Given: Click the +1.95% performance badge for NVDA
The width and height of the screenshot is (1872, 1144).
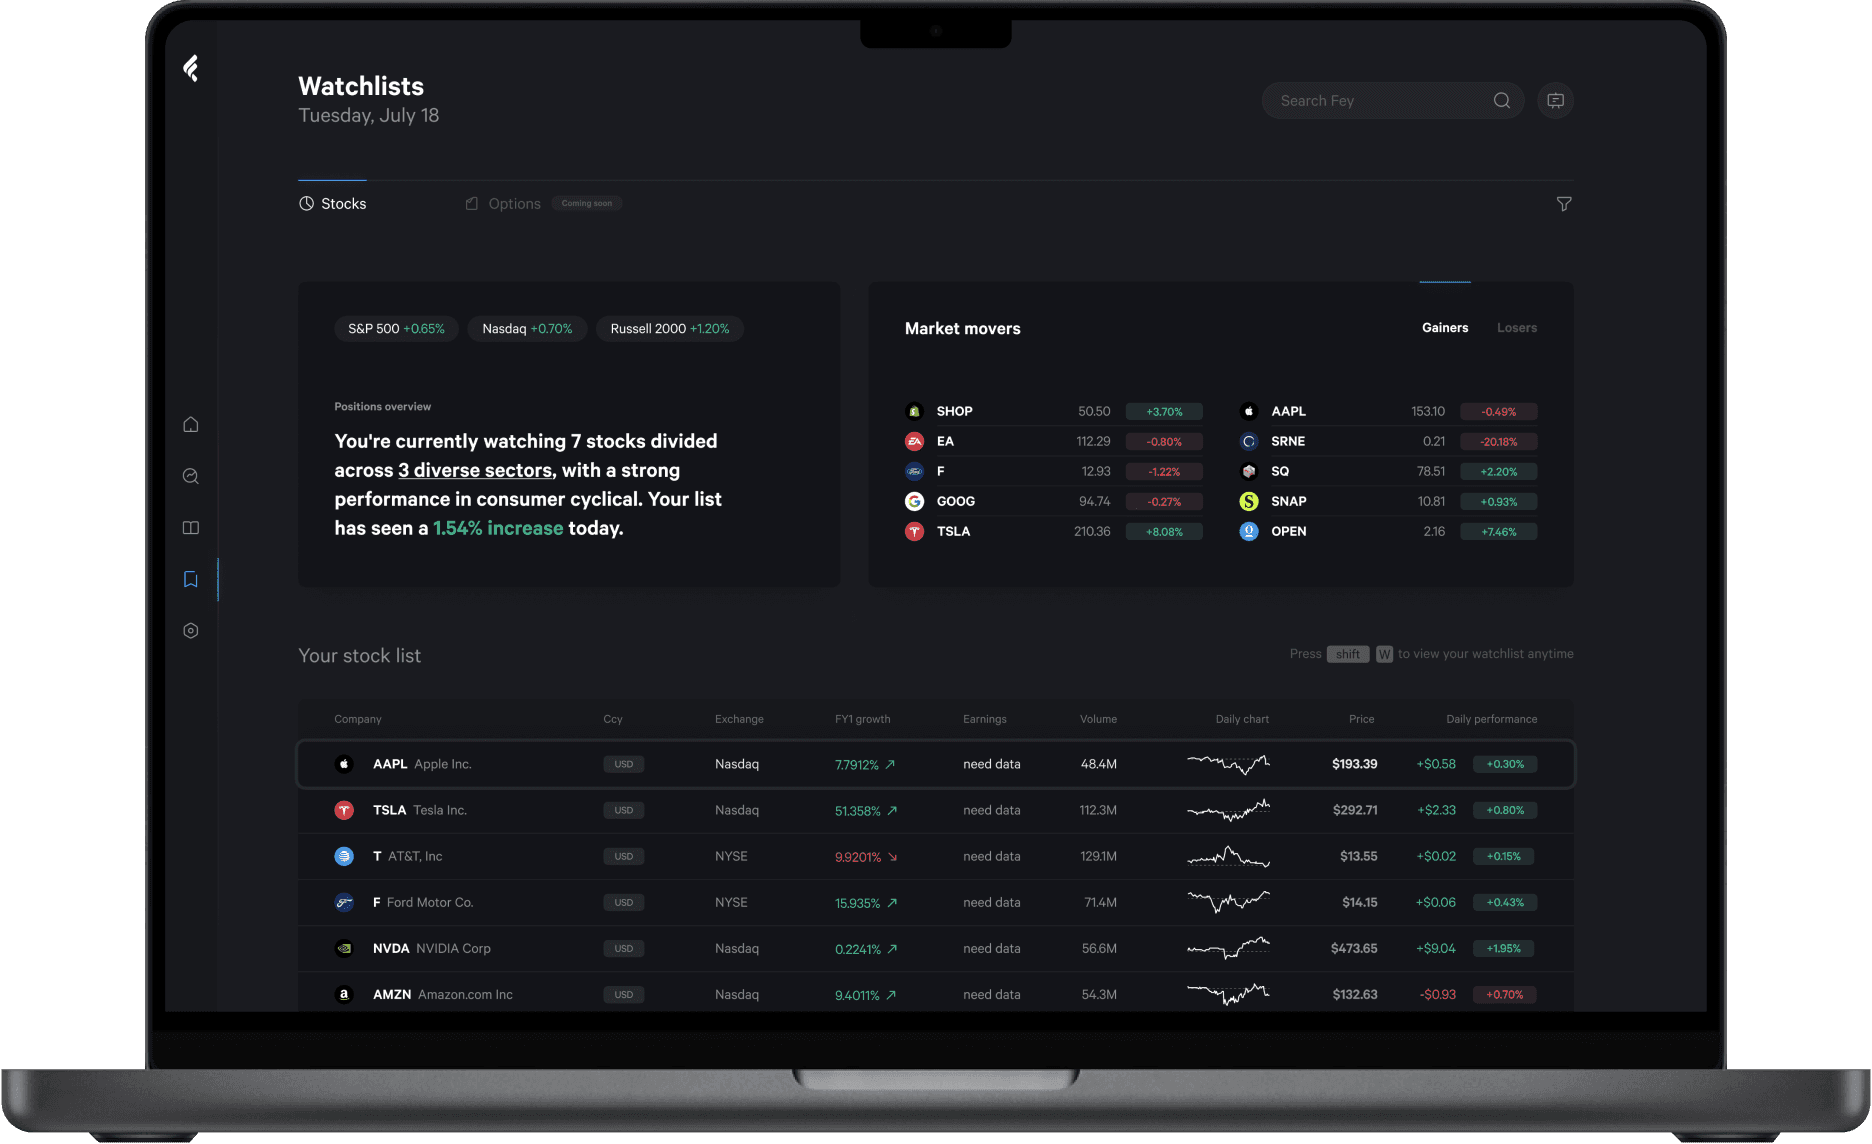Looking at the screenshot, I should (x=1503, y=948).
